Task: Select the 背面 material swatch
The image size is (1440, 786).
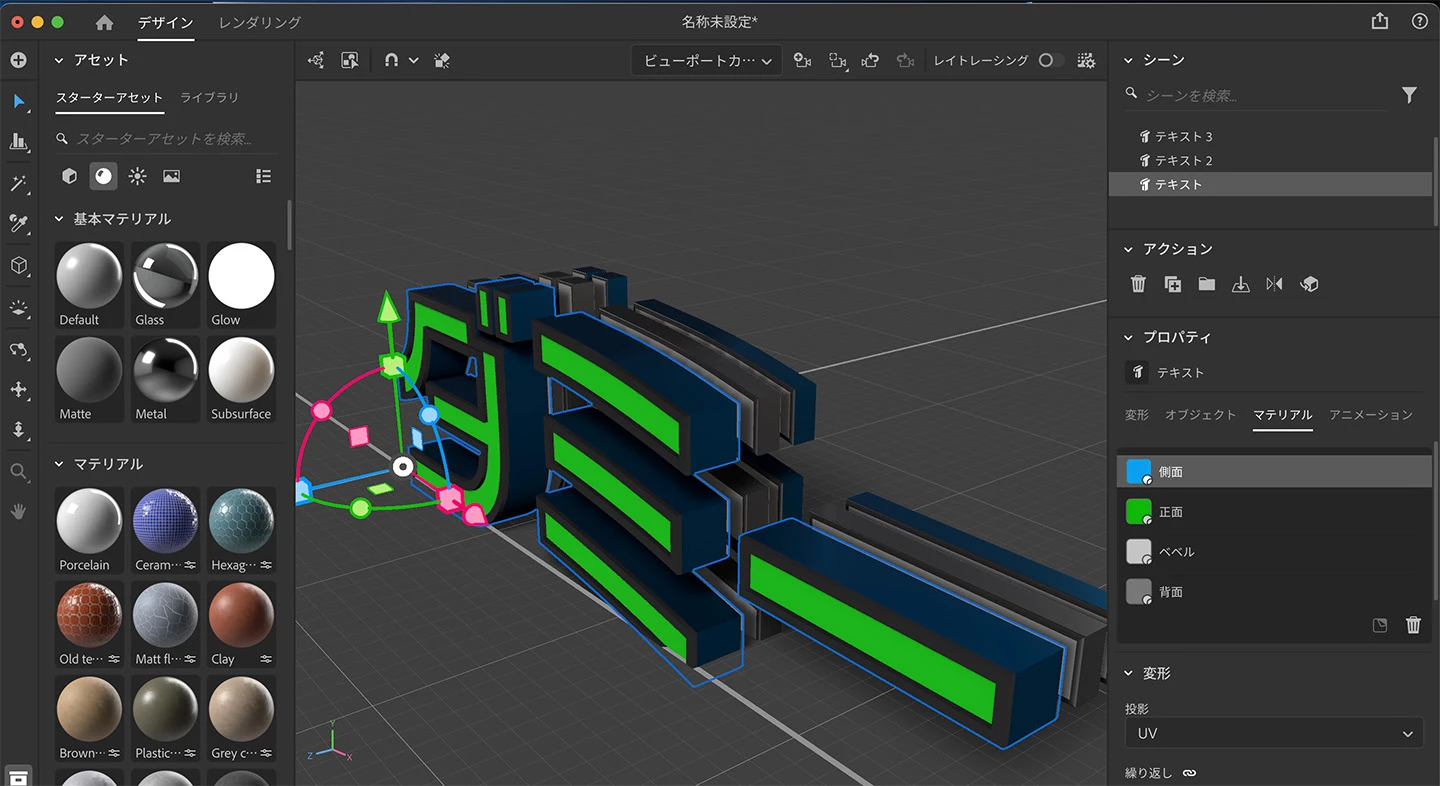Action: point(1139,591)
